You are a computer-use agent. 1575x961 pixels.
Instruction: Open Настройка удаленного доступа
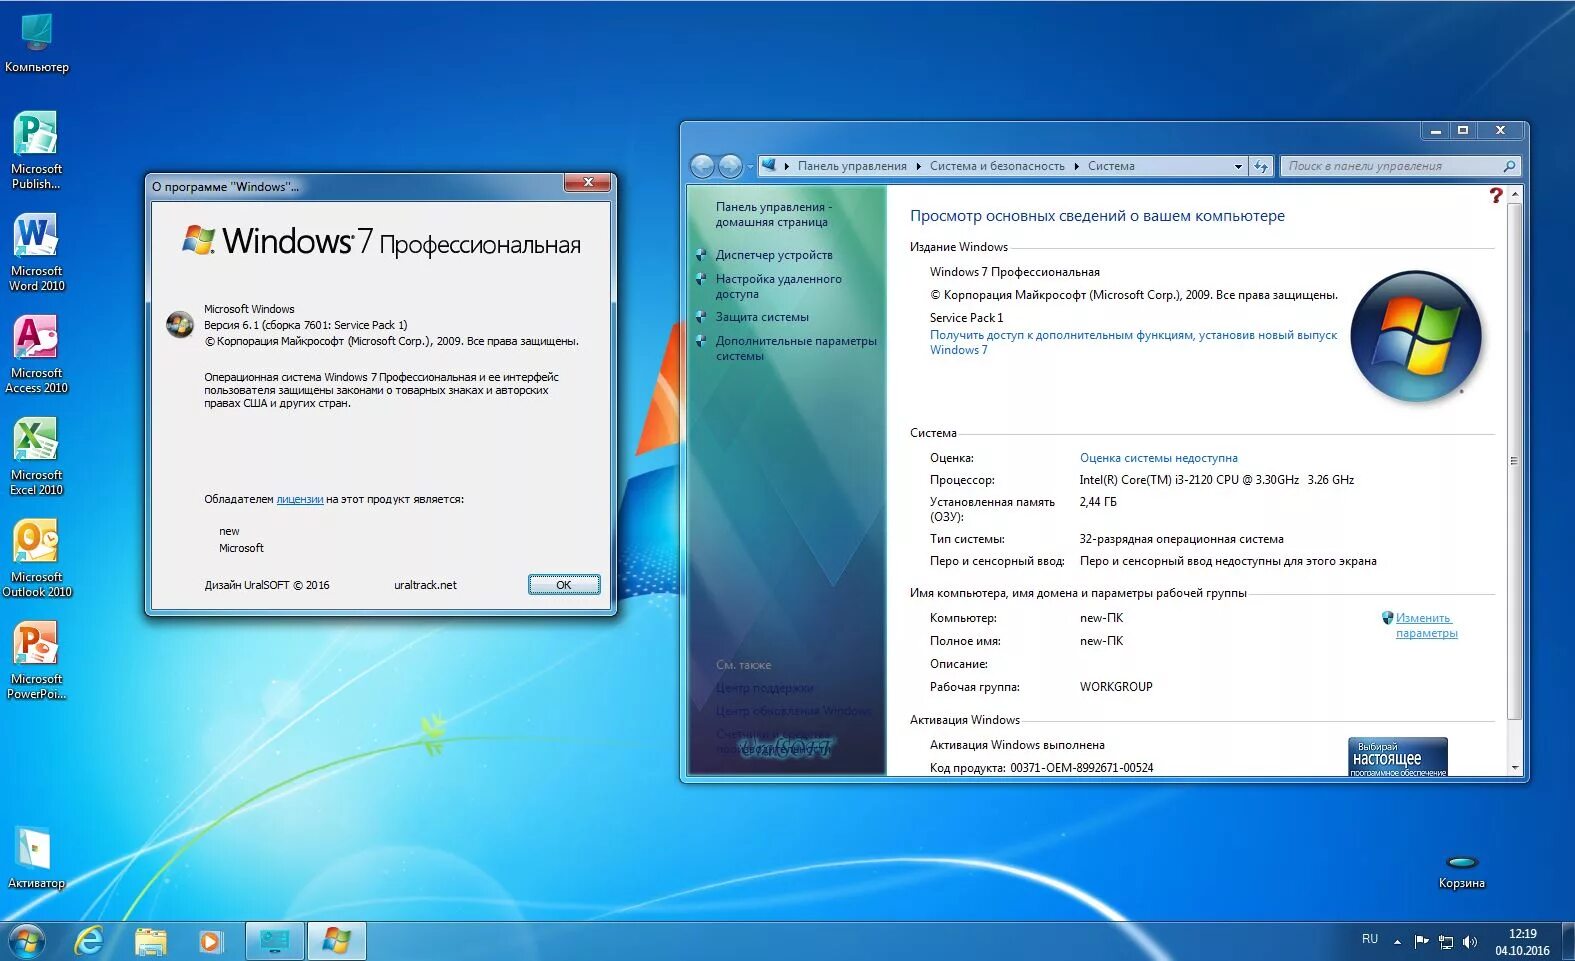click(x=778, y=286)
